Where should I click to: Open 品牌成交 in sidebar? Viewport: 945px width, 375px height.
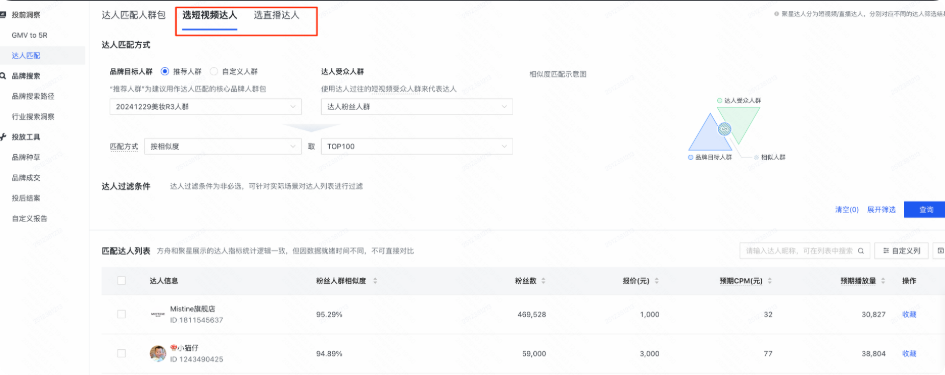26,177
